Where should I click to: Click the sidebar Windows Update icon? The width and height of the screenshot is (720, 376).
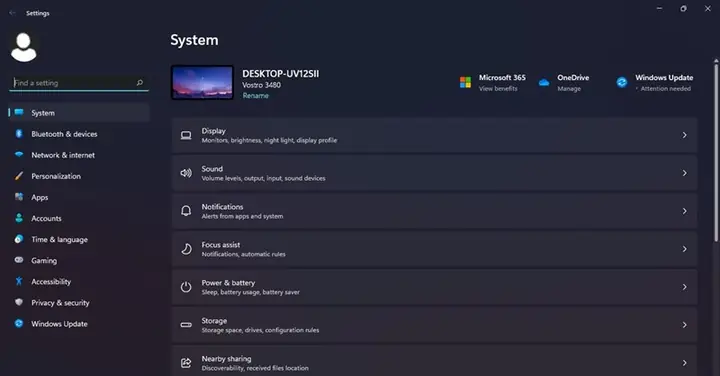point(19,323)
